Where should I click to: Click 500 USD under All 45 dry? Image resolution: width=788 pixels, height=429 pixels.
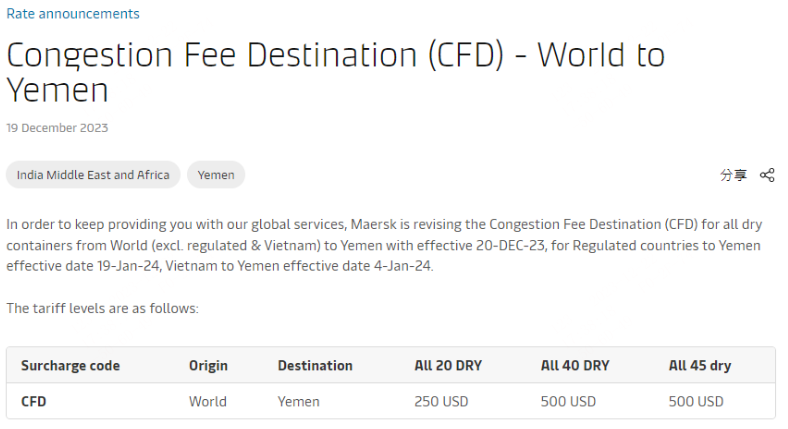point(696,402)
